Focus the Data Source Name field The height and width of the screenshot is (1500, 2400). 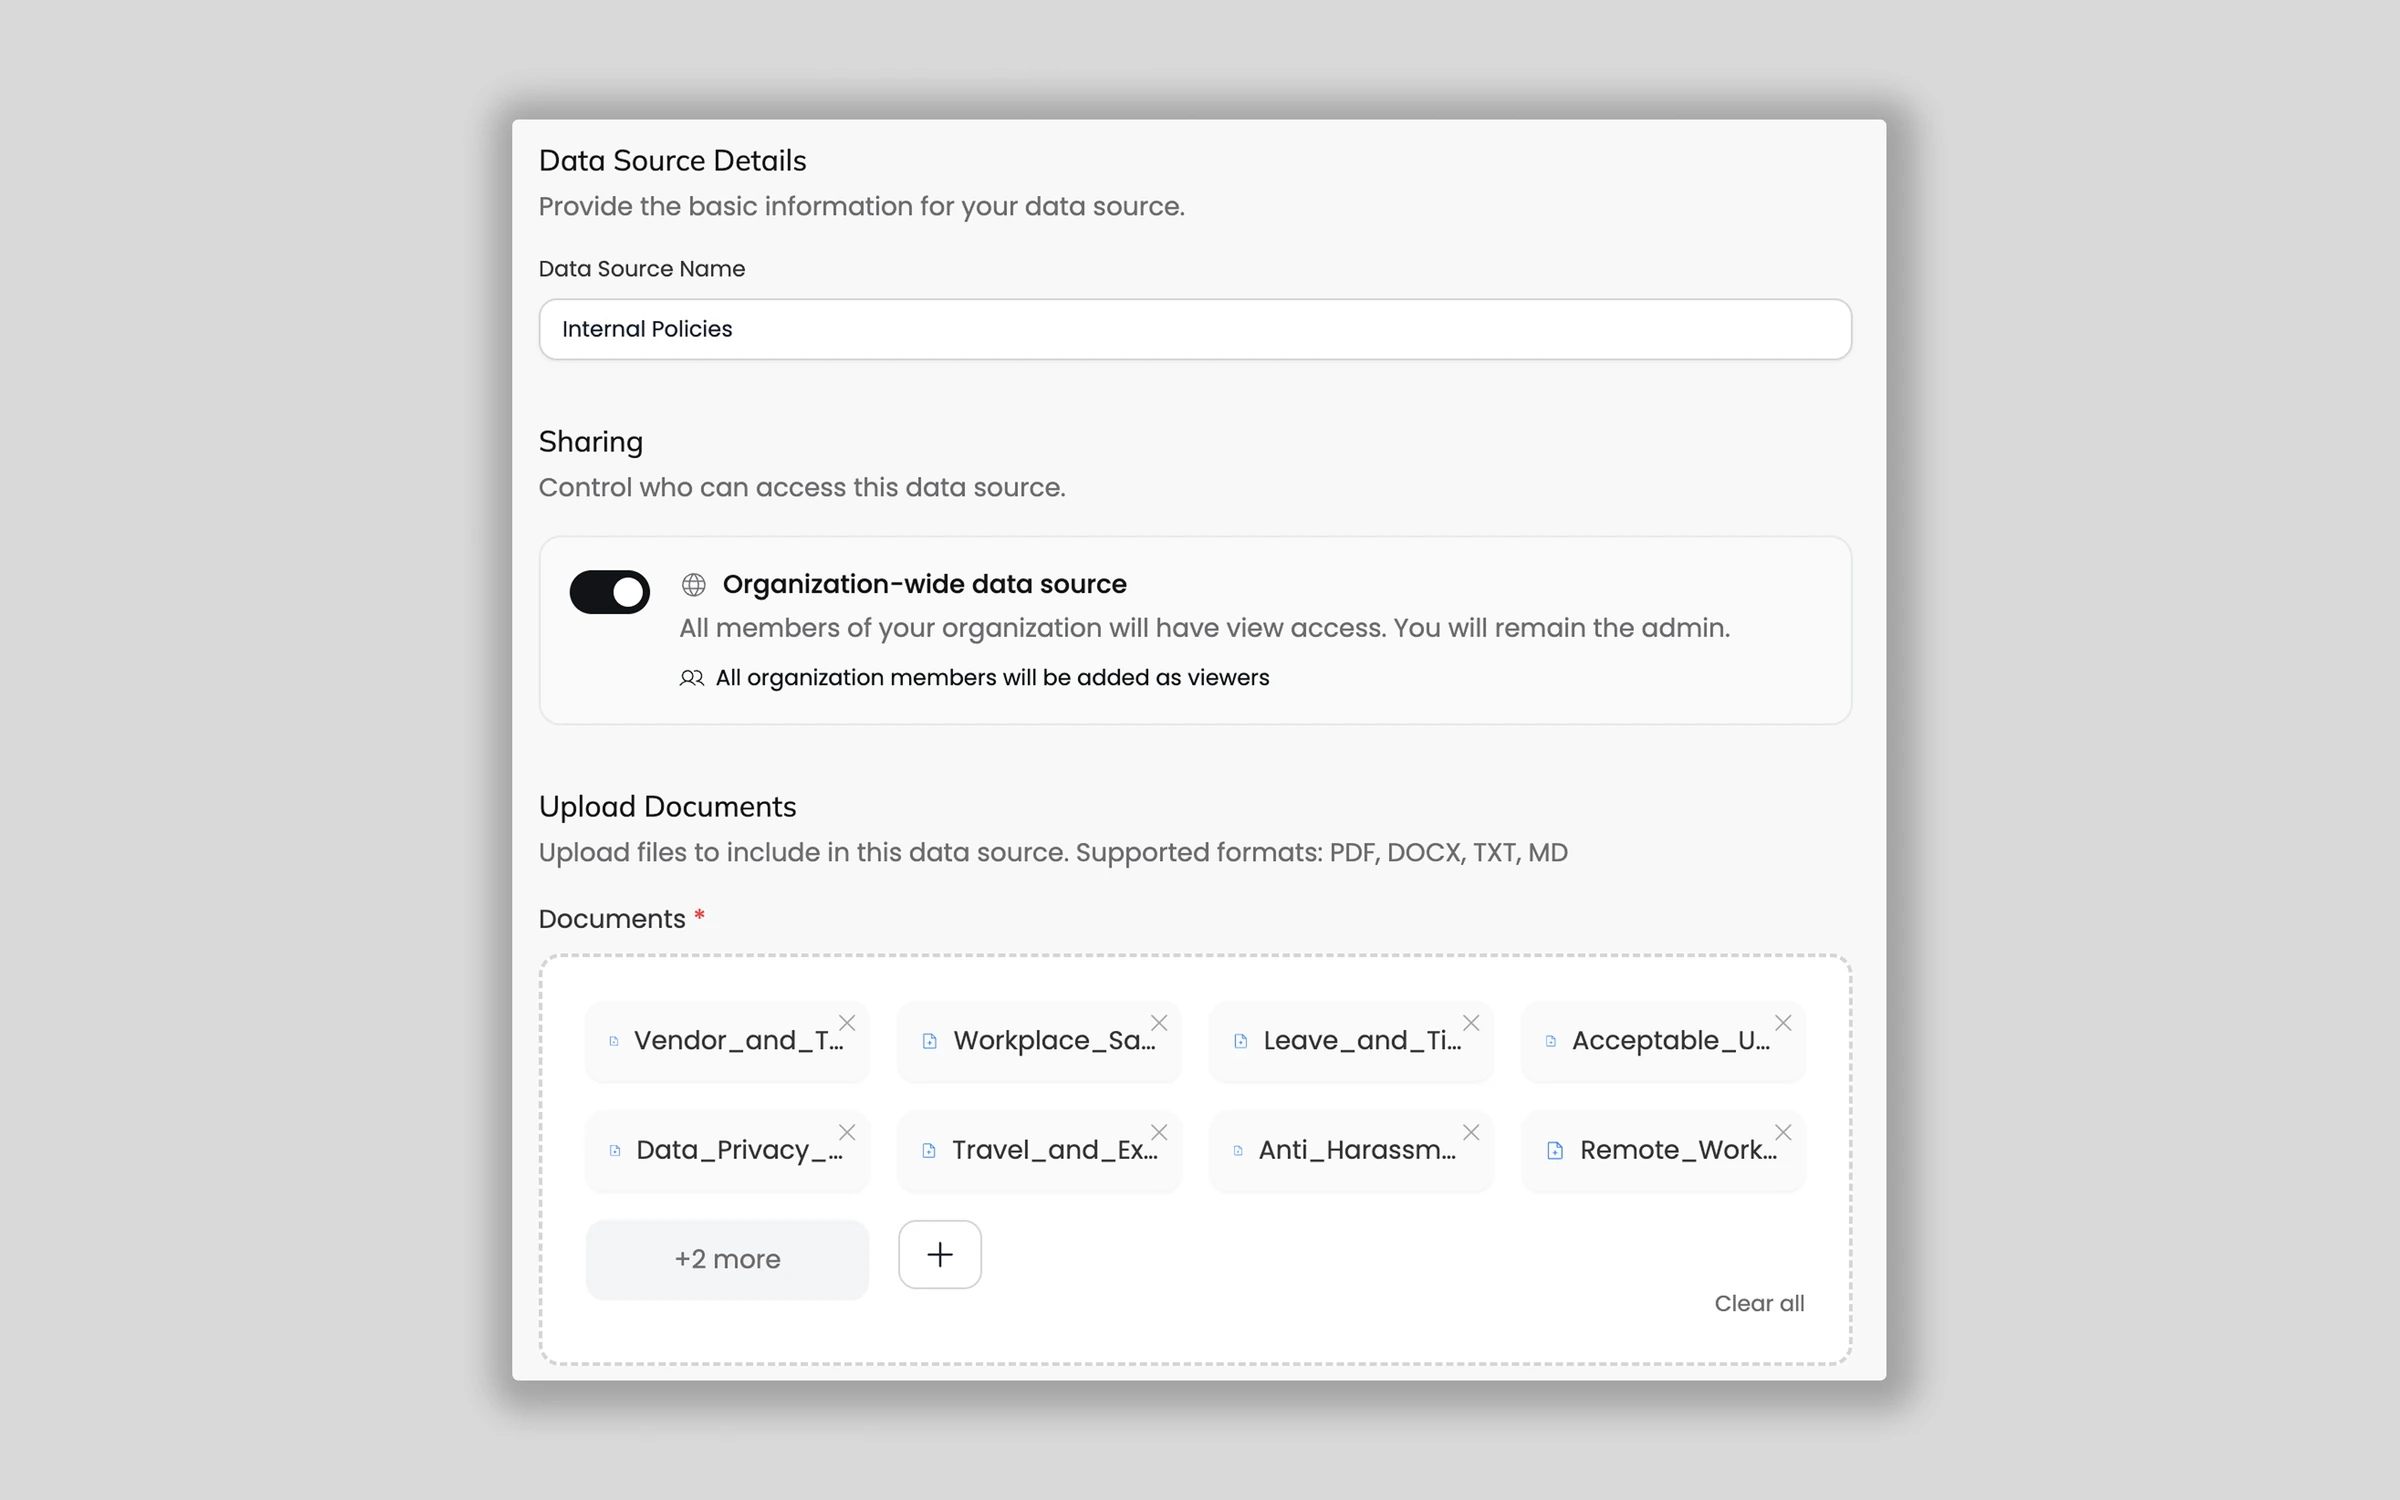1195,329
